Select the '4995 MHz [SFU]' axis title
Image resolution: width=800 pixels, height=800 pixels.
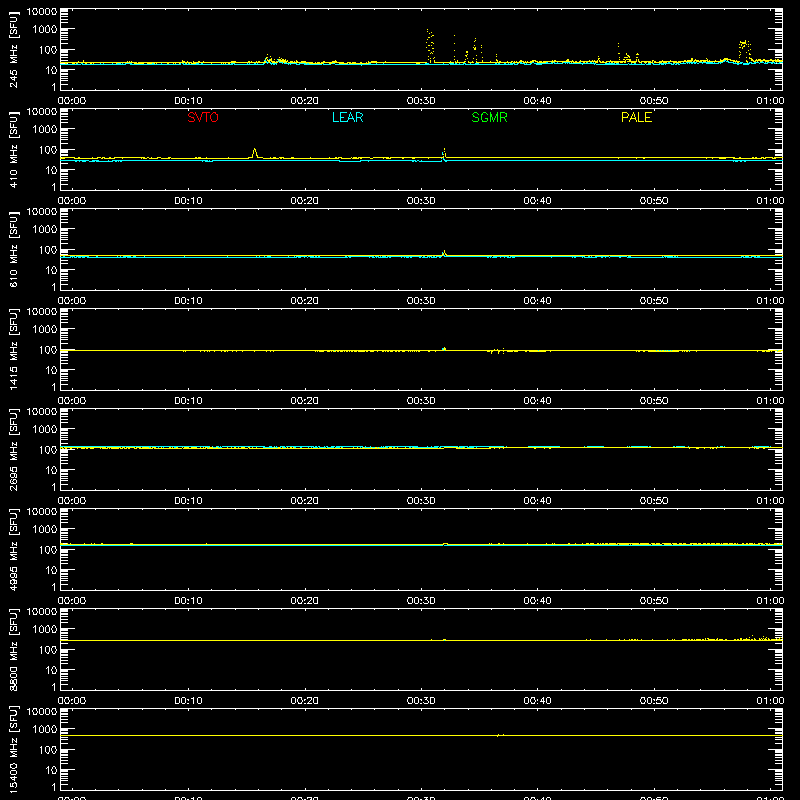pyautogui.click(x=13, y=549)
